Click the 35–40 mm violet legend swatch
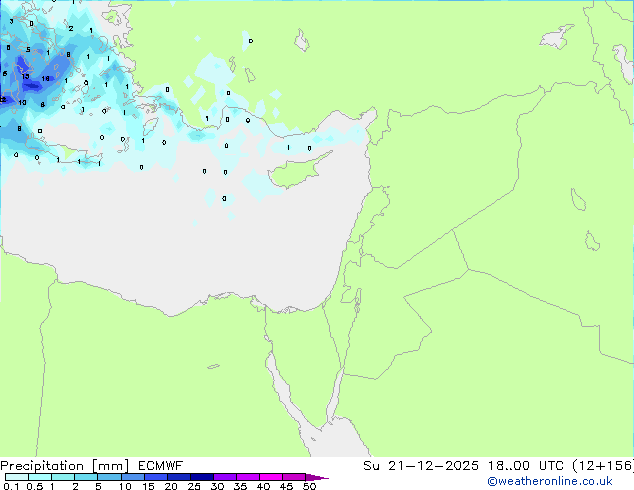Viewport: 634px width, 490px height. pyautogui.click(x=248, y=477)
